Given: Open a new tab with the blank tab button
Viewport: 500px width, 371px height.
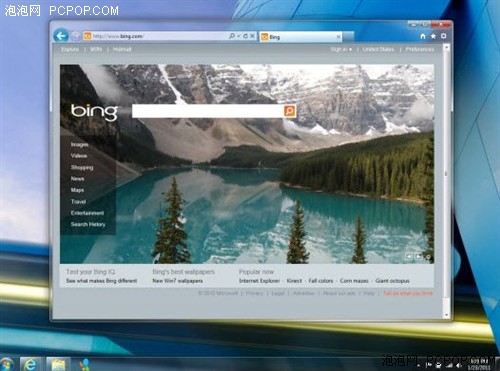Looking at the screenshot, I should (348, 37).
